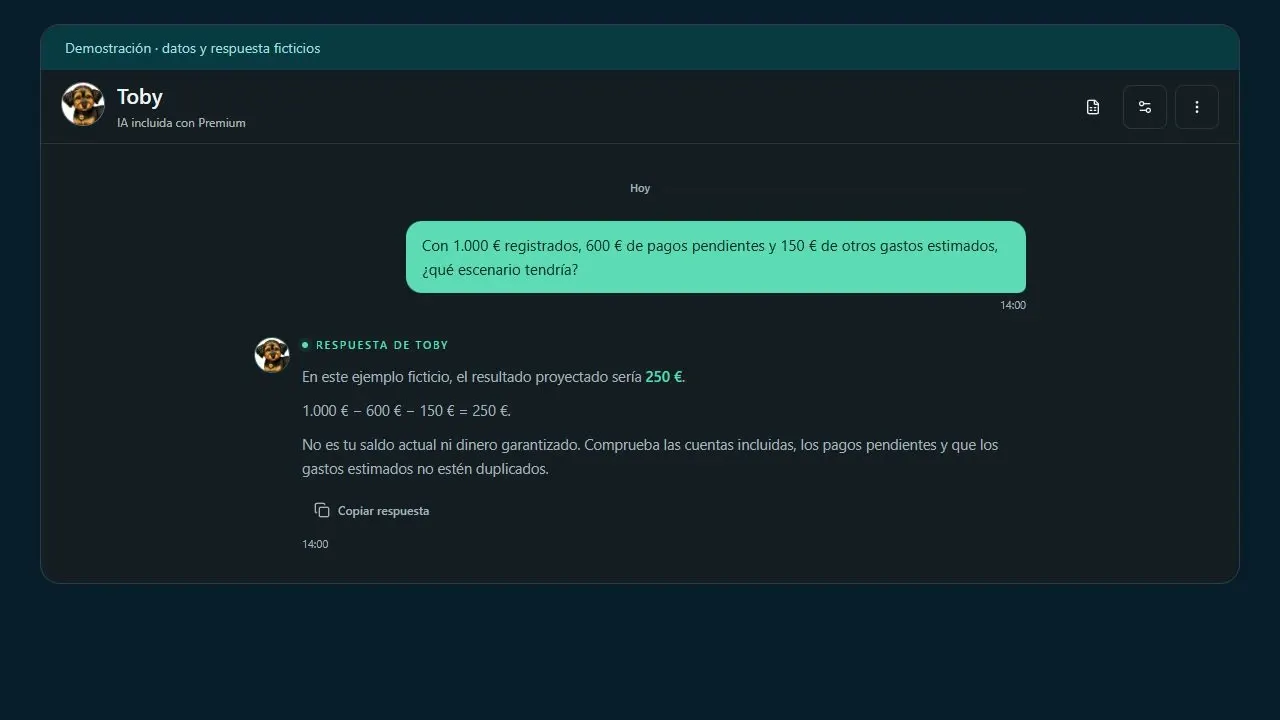The image size is (1280, 720).
Task: Open the three-dot more options menu
Action: (x=1197, y=107)
